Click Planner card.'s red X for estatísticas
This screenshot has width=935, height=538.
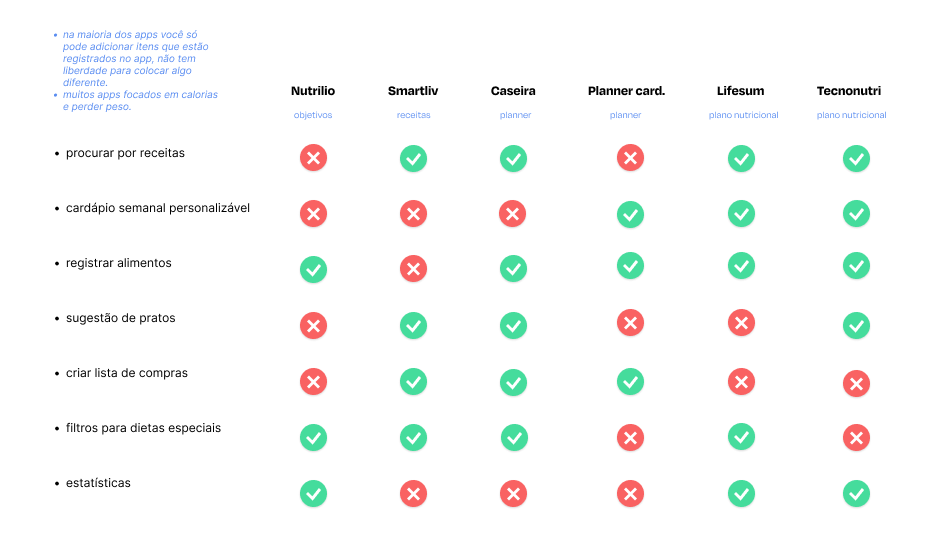click(630, 493)
